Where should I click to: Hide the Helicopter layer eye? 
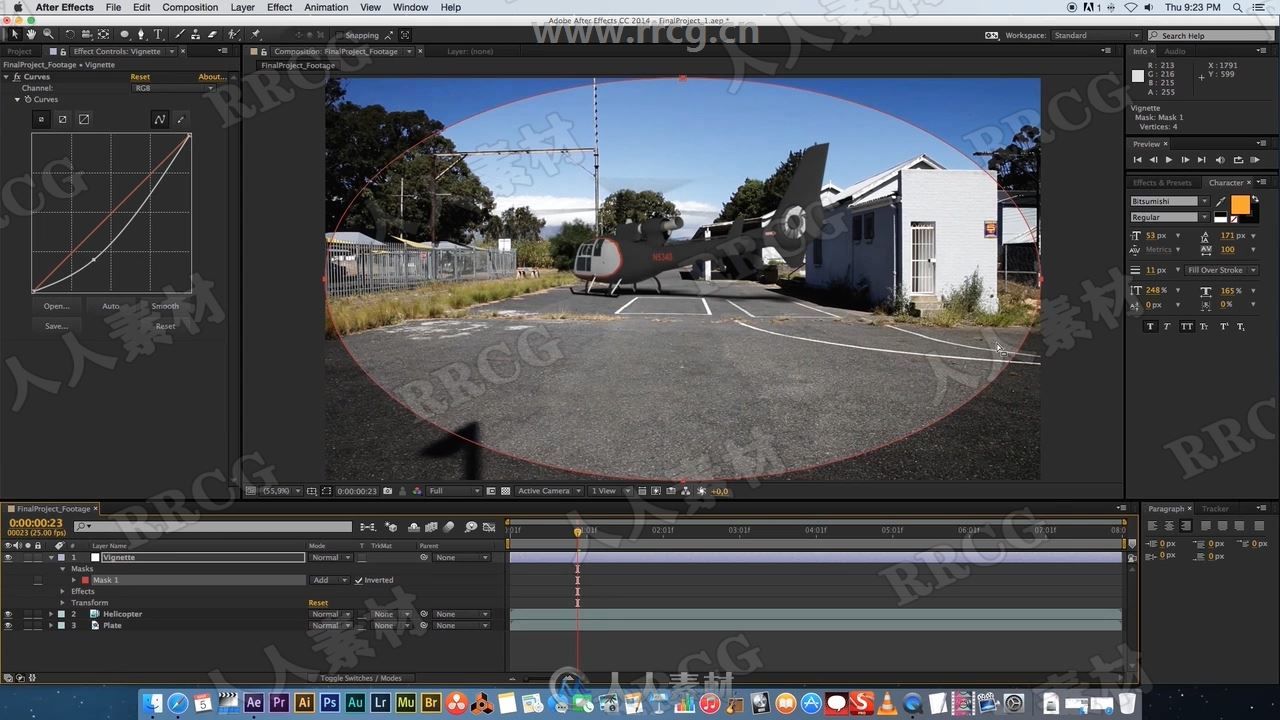coord(8,614)
